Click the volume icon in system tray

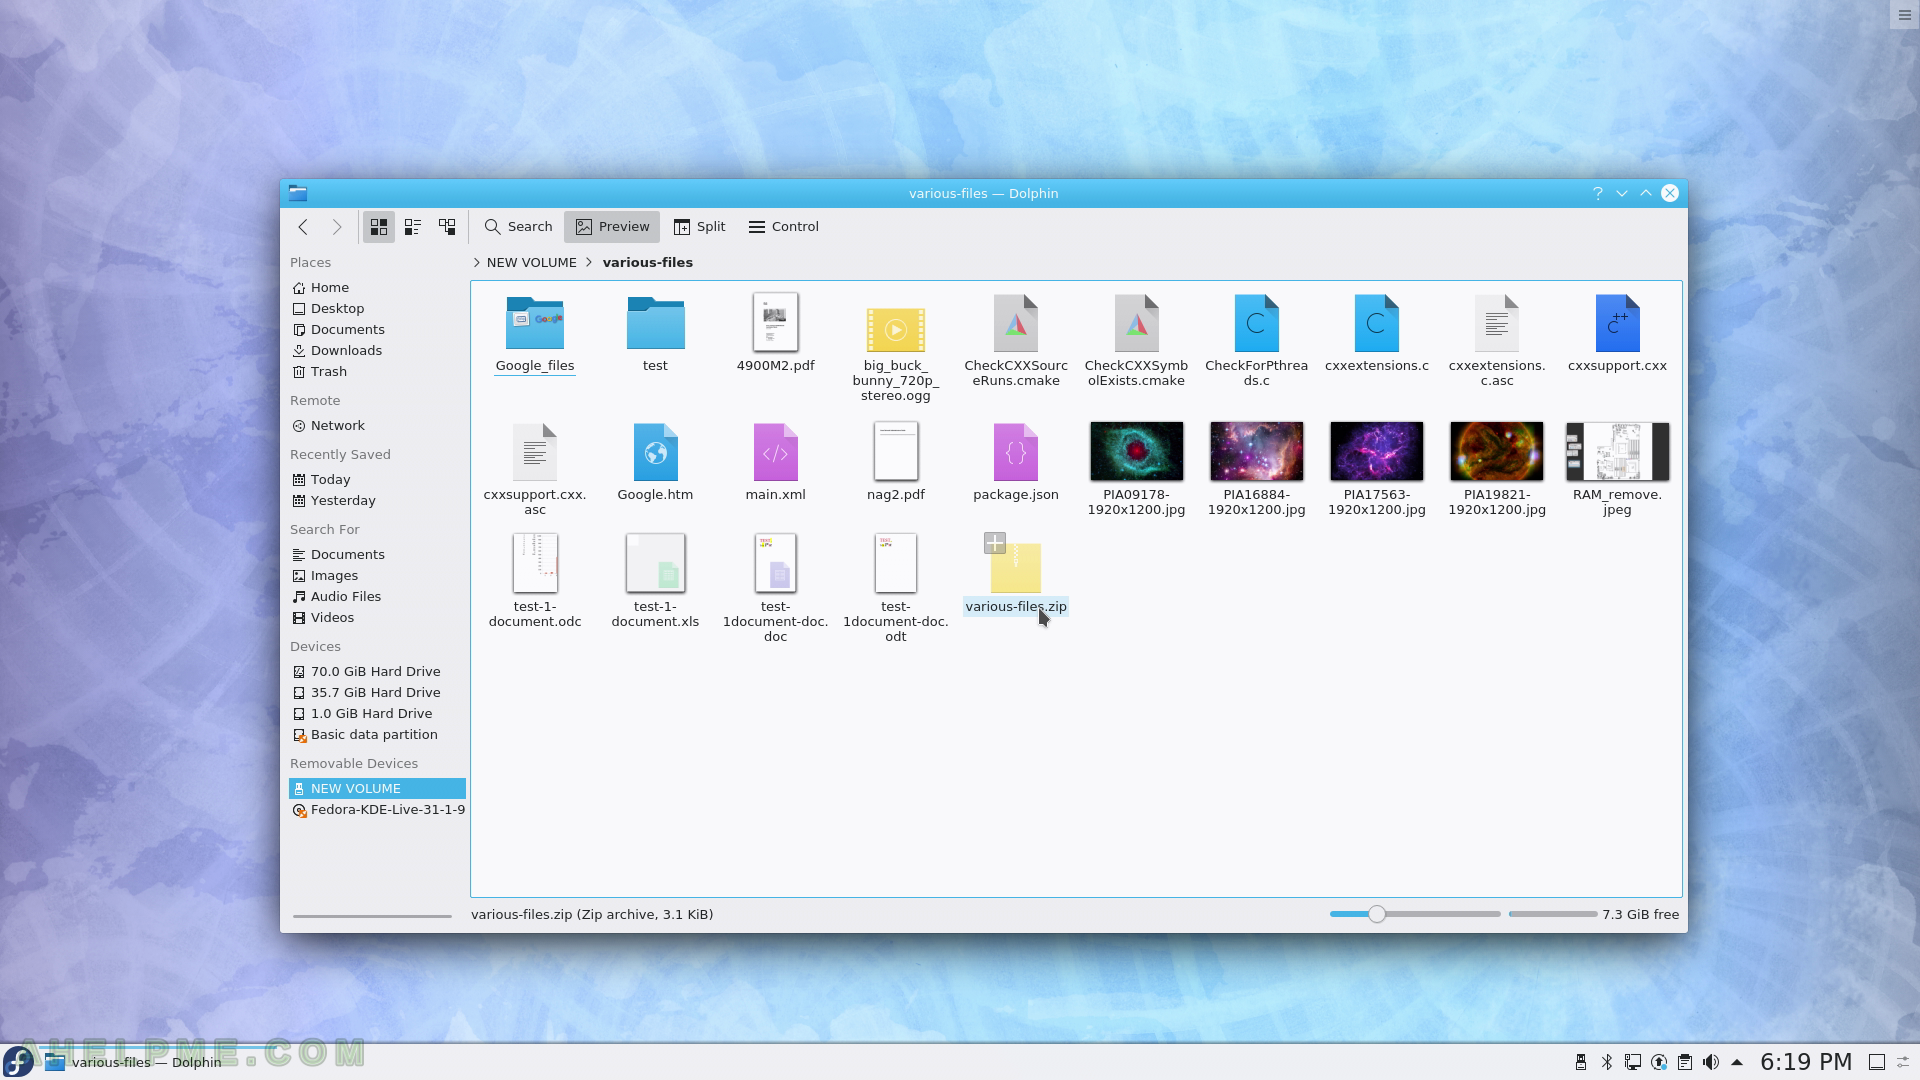[x=1711, y=1062]
